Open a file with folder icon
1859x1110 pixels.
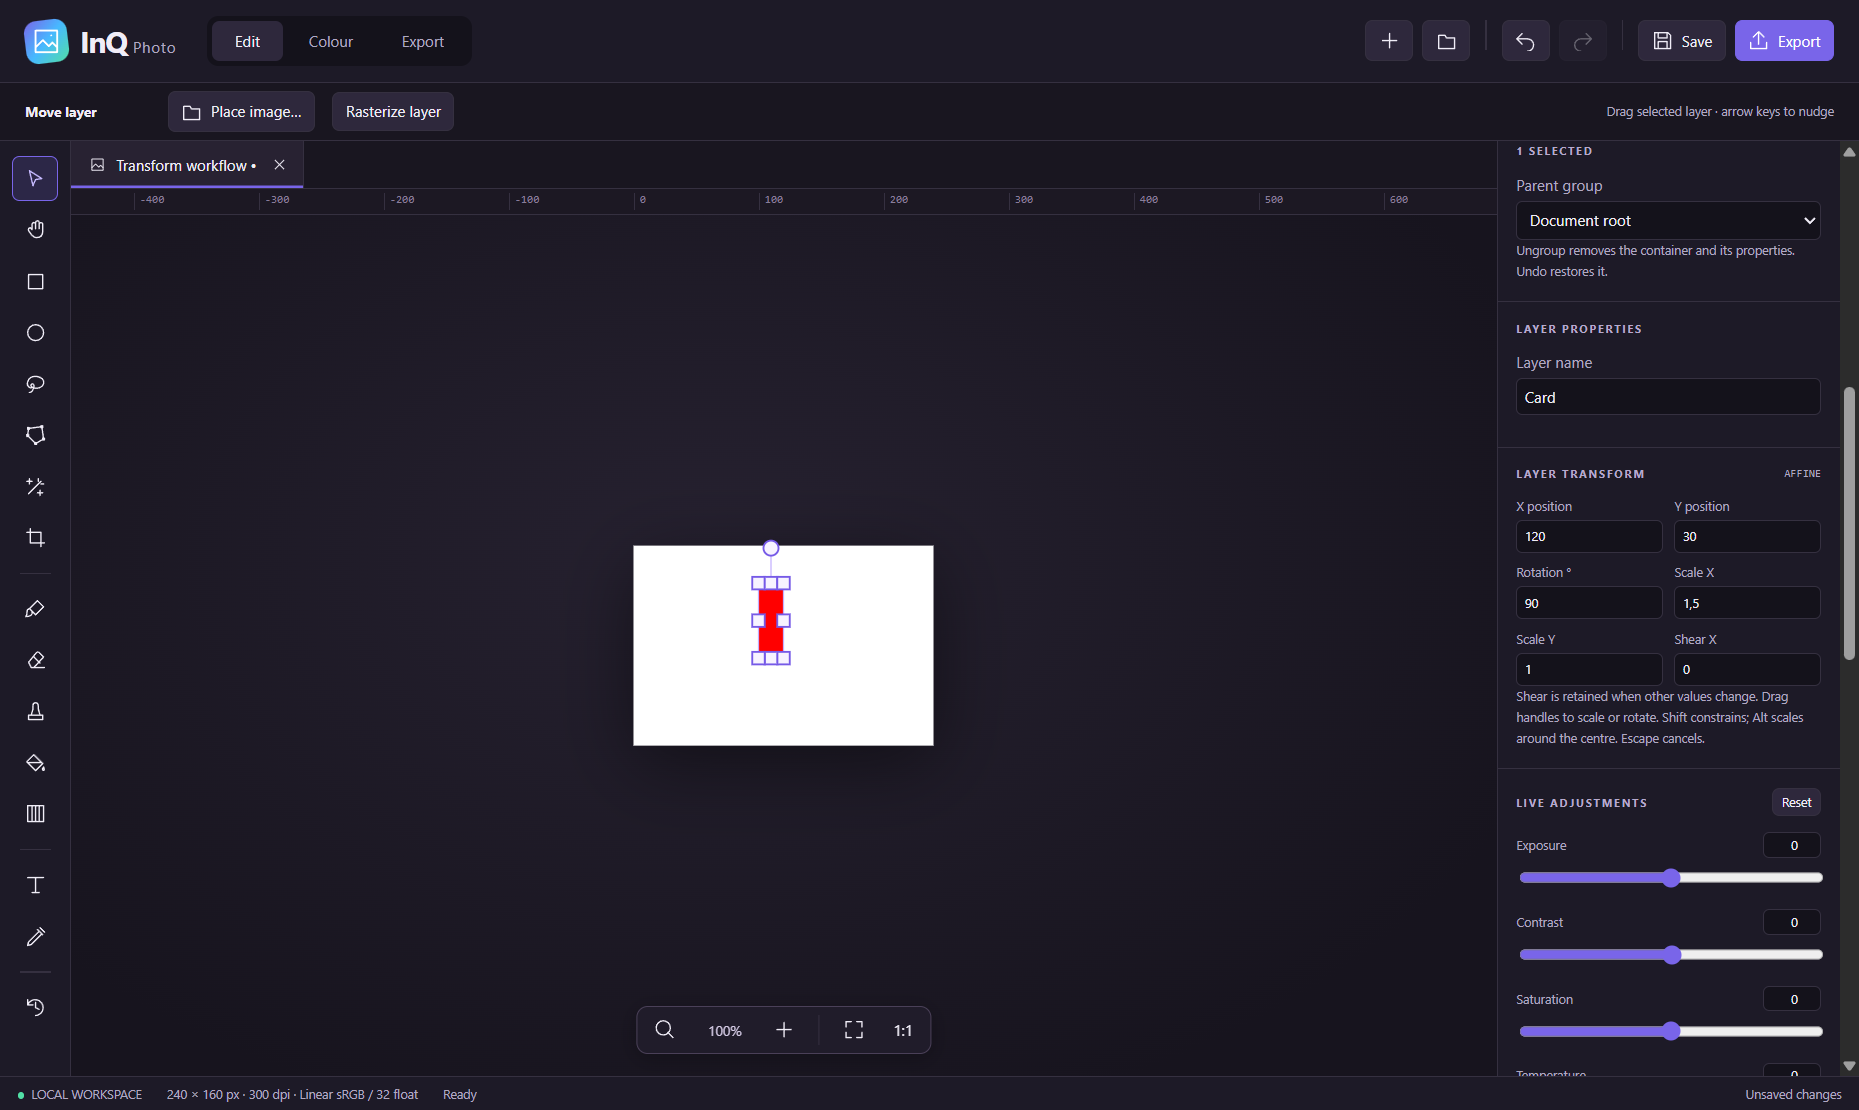coord(1446,41)
